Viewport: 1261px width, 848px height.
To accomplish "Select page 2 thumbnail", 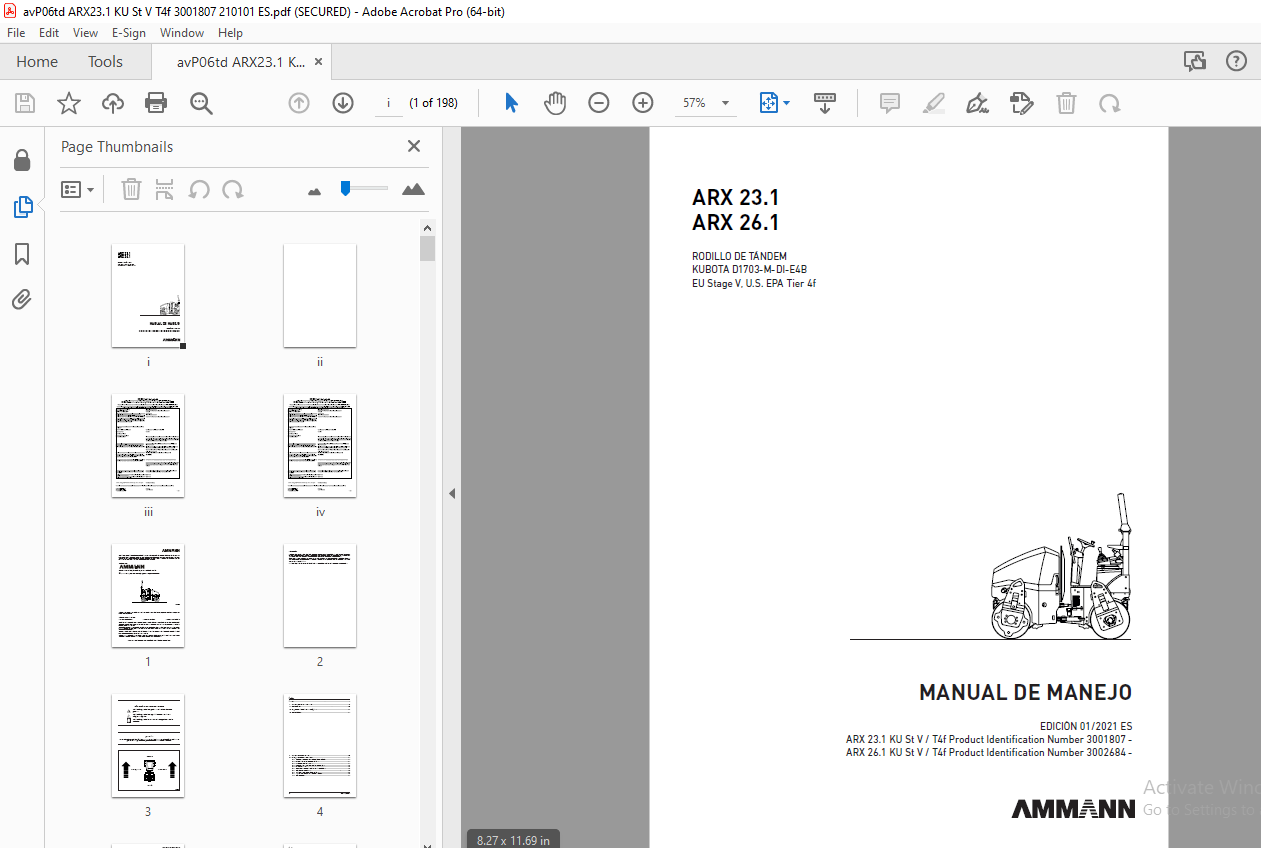I will [x=320, y=596].
